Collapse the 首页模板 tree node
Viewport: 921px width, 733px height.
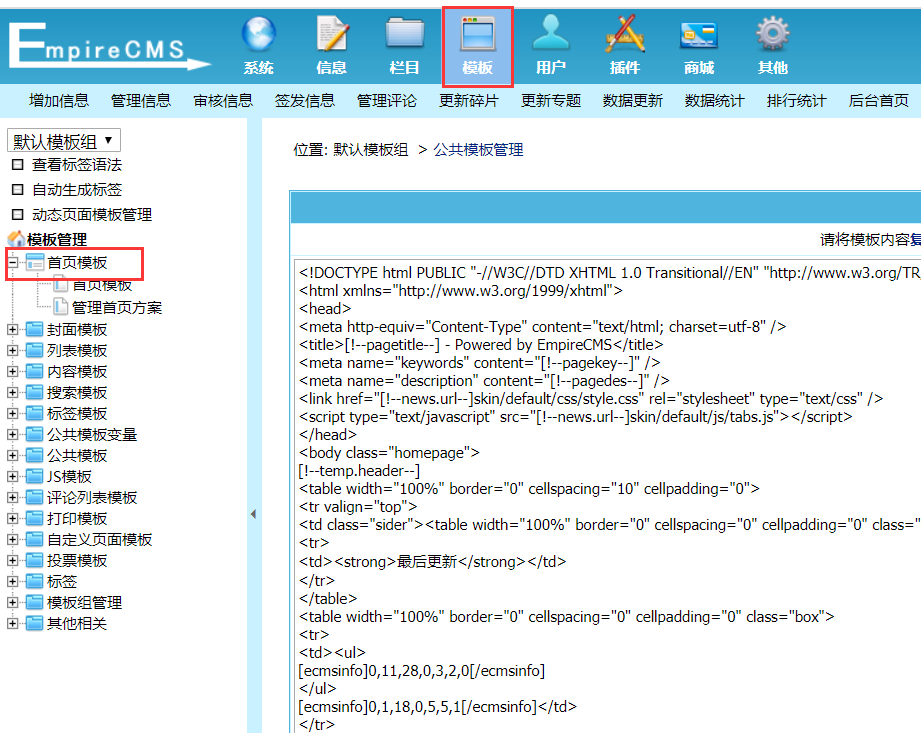pos(12,263)
